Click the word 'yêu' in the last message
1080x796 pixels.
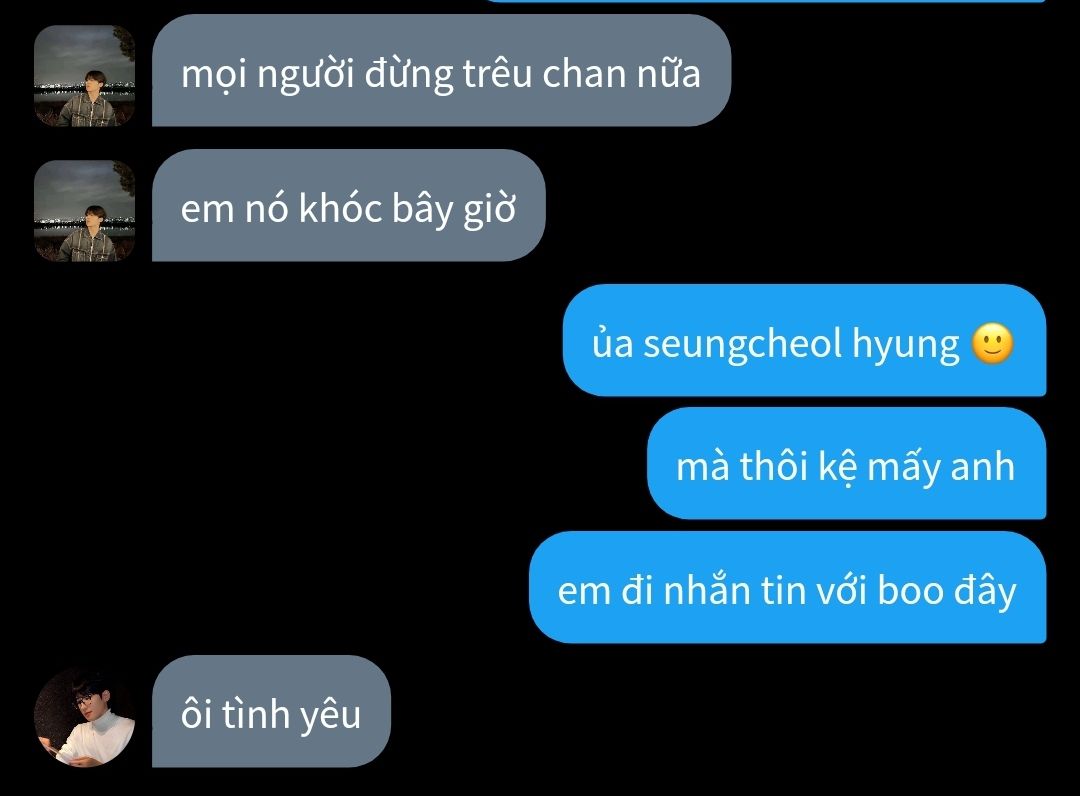(x=330, y=716)
